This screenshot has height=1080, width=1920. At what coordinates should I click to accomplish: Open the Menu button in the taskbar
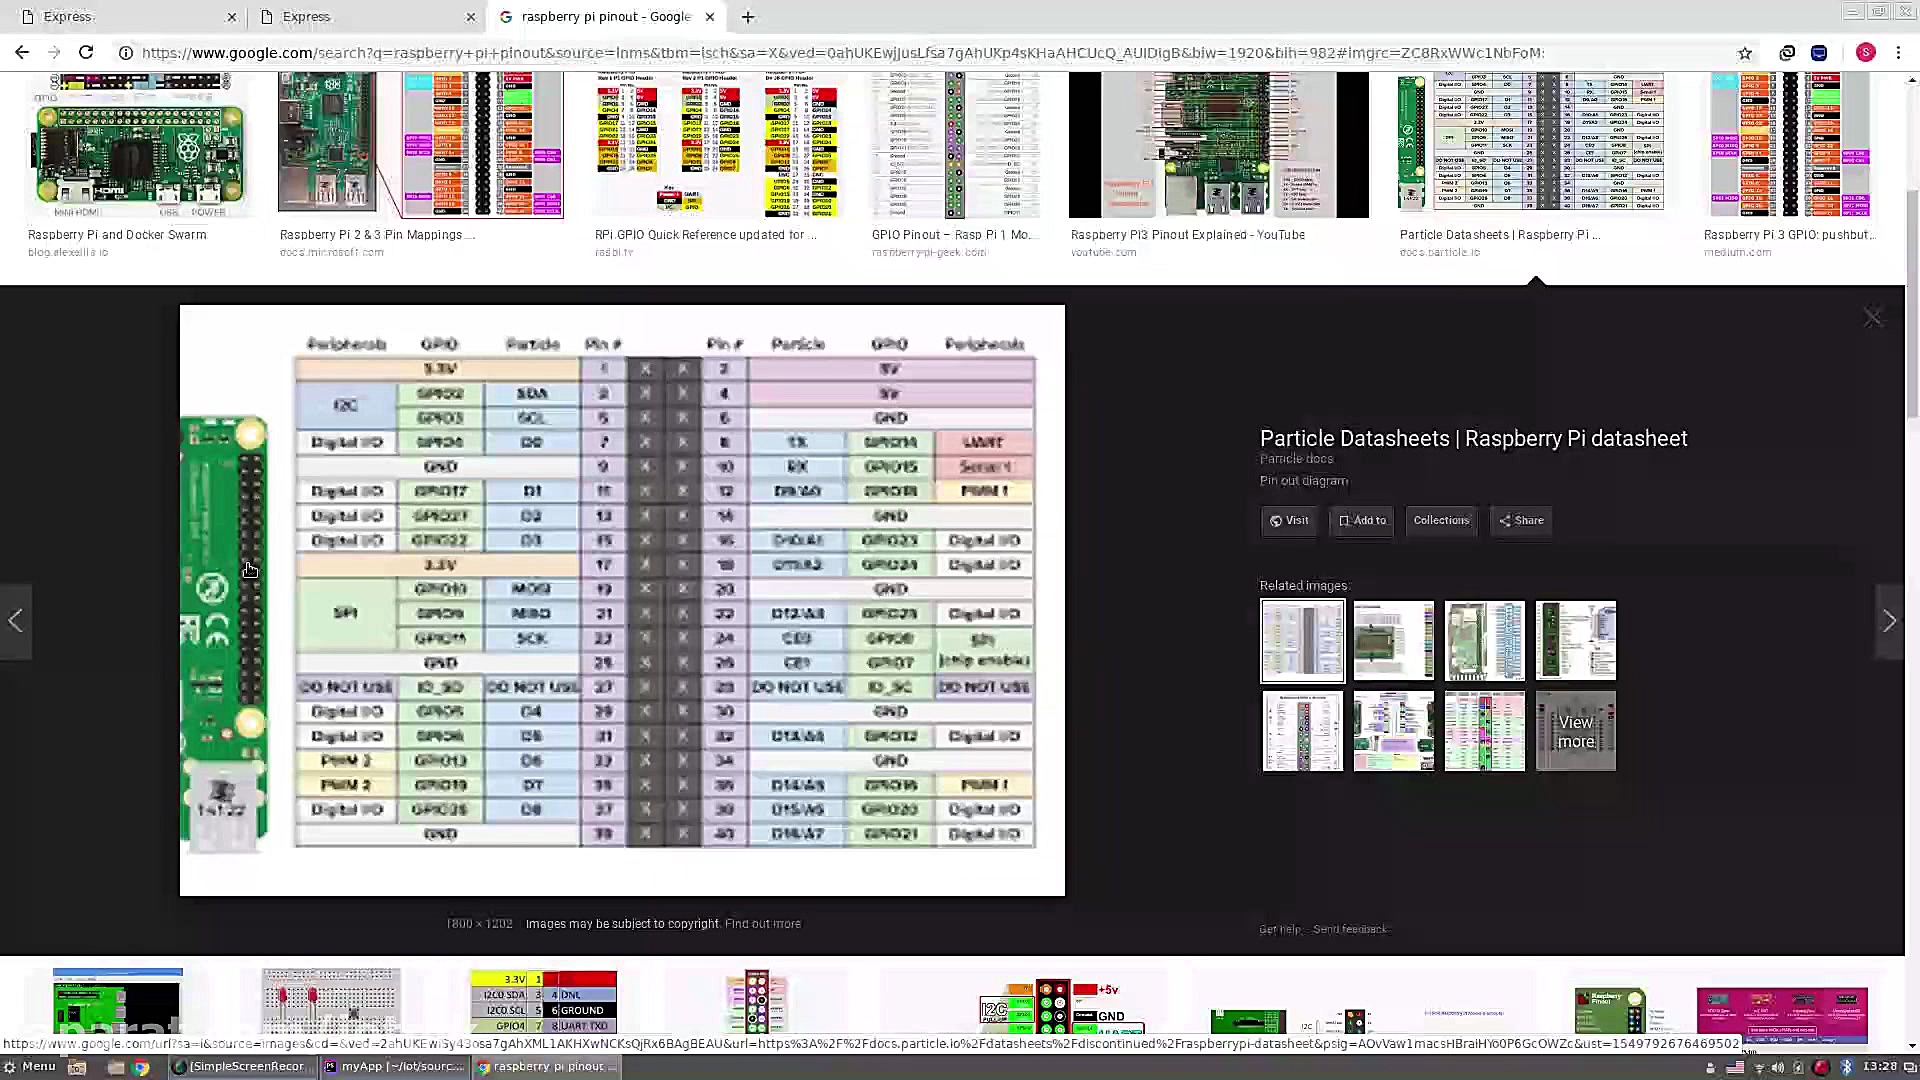(x=30, y=1066)
